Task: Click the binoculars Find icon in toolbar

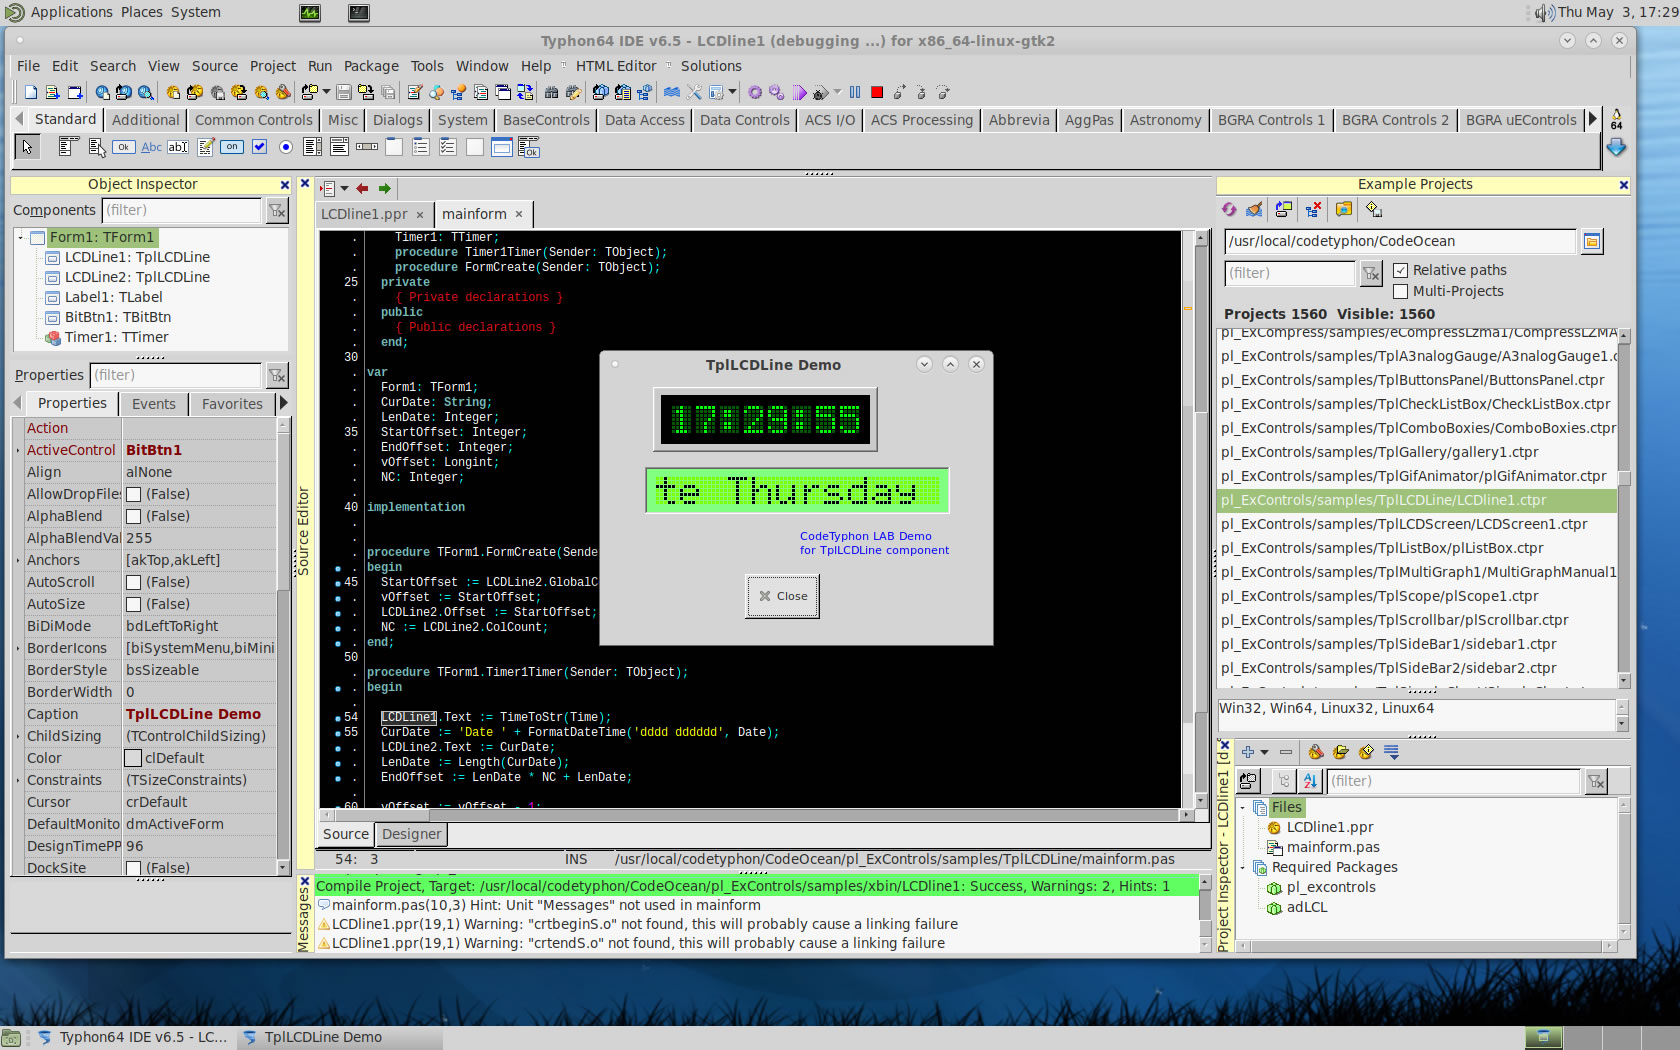Action: [551, 92]
